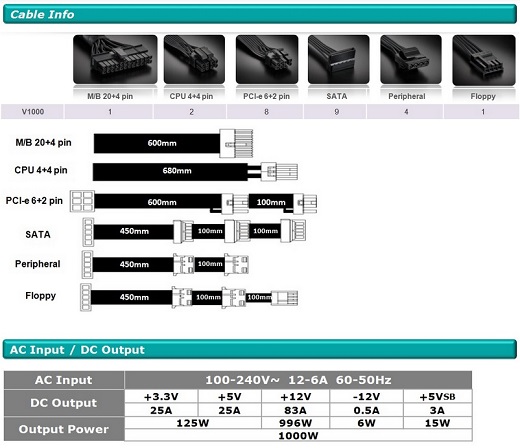Click the SATA 450mm cable segment

[134, 231]
